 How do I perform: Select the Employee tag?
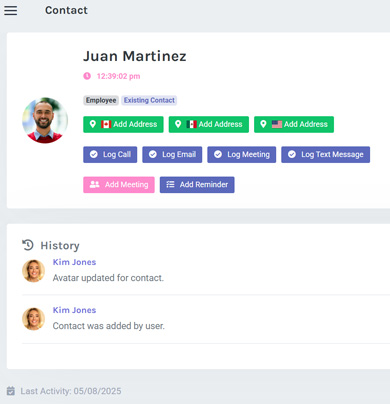tap(101, 100)
